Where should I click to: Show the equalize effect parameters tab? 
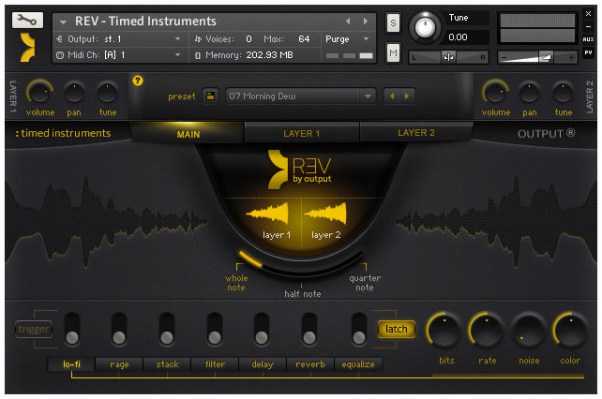click(358, 364)
